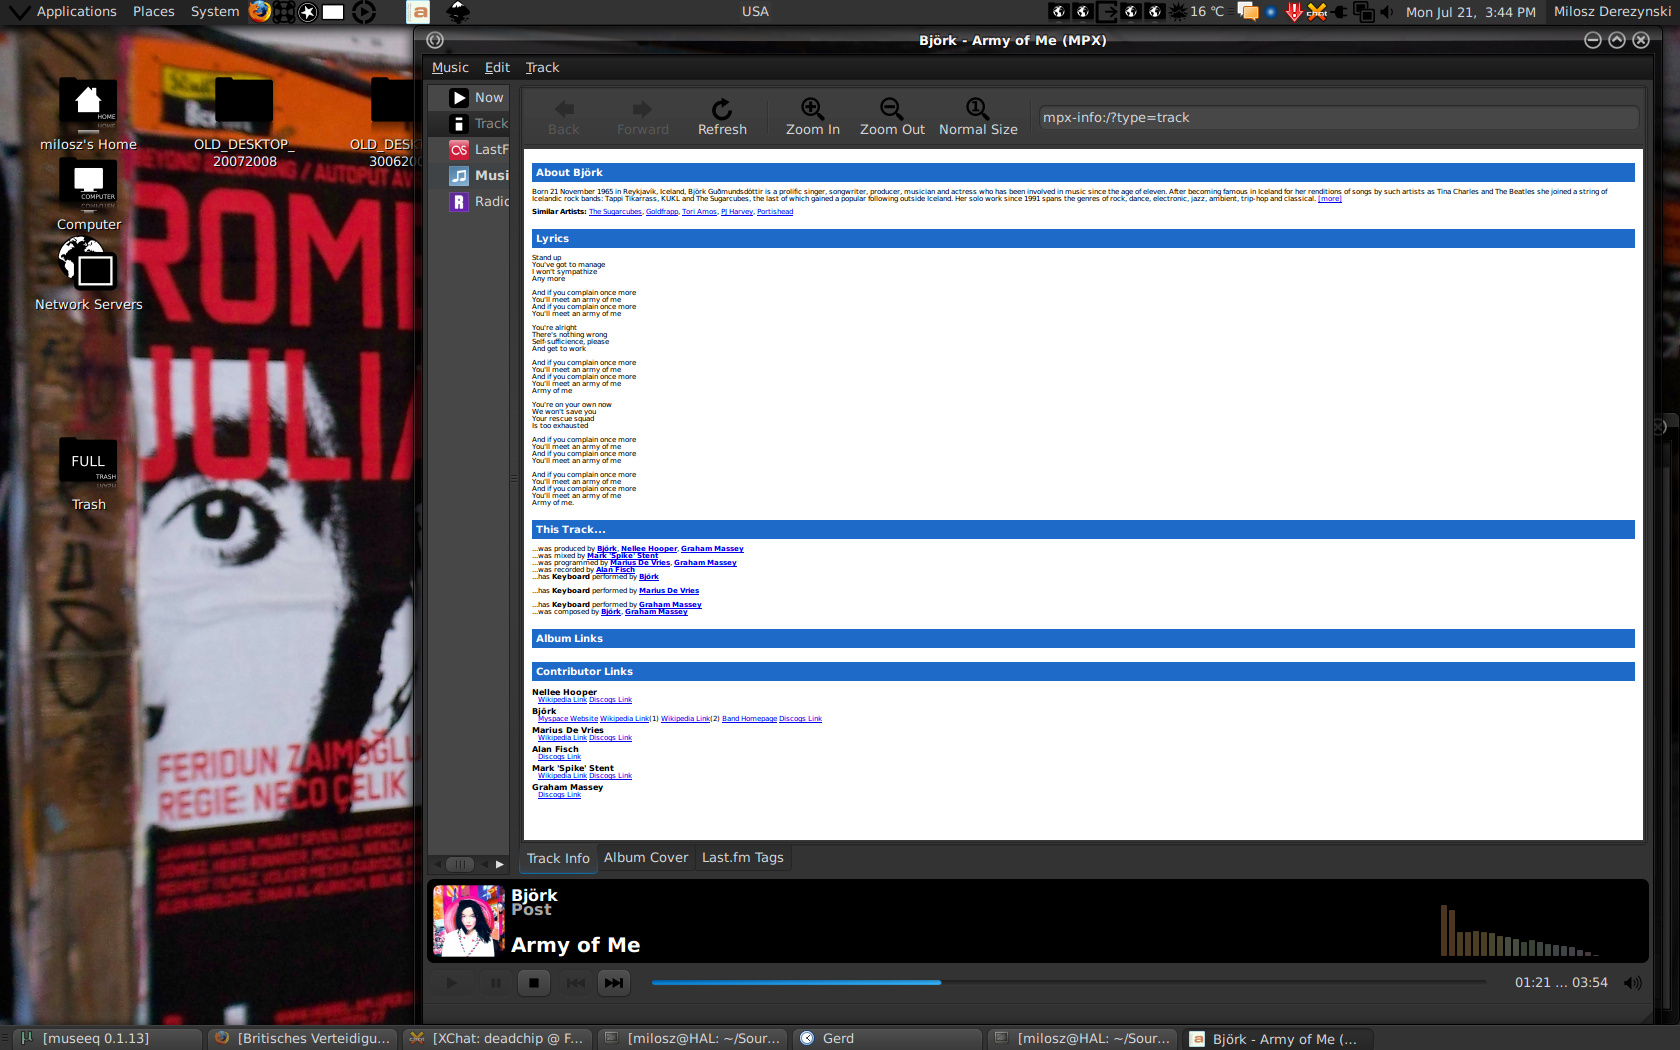The image size is (1680, 1050).
Task: Skip to the next track
Action: coord(614,983)
